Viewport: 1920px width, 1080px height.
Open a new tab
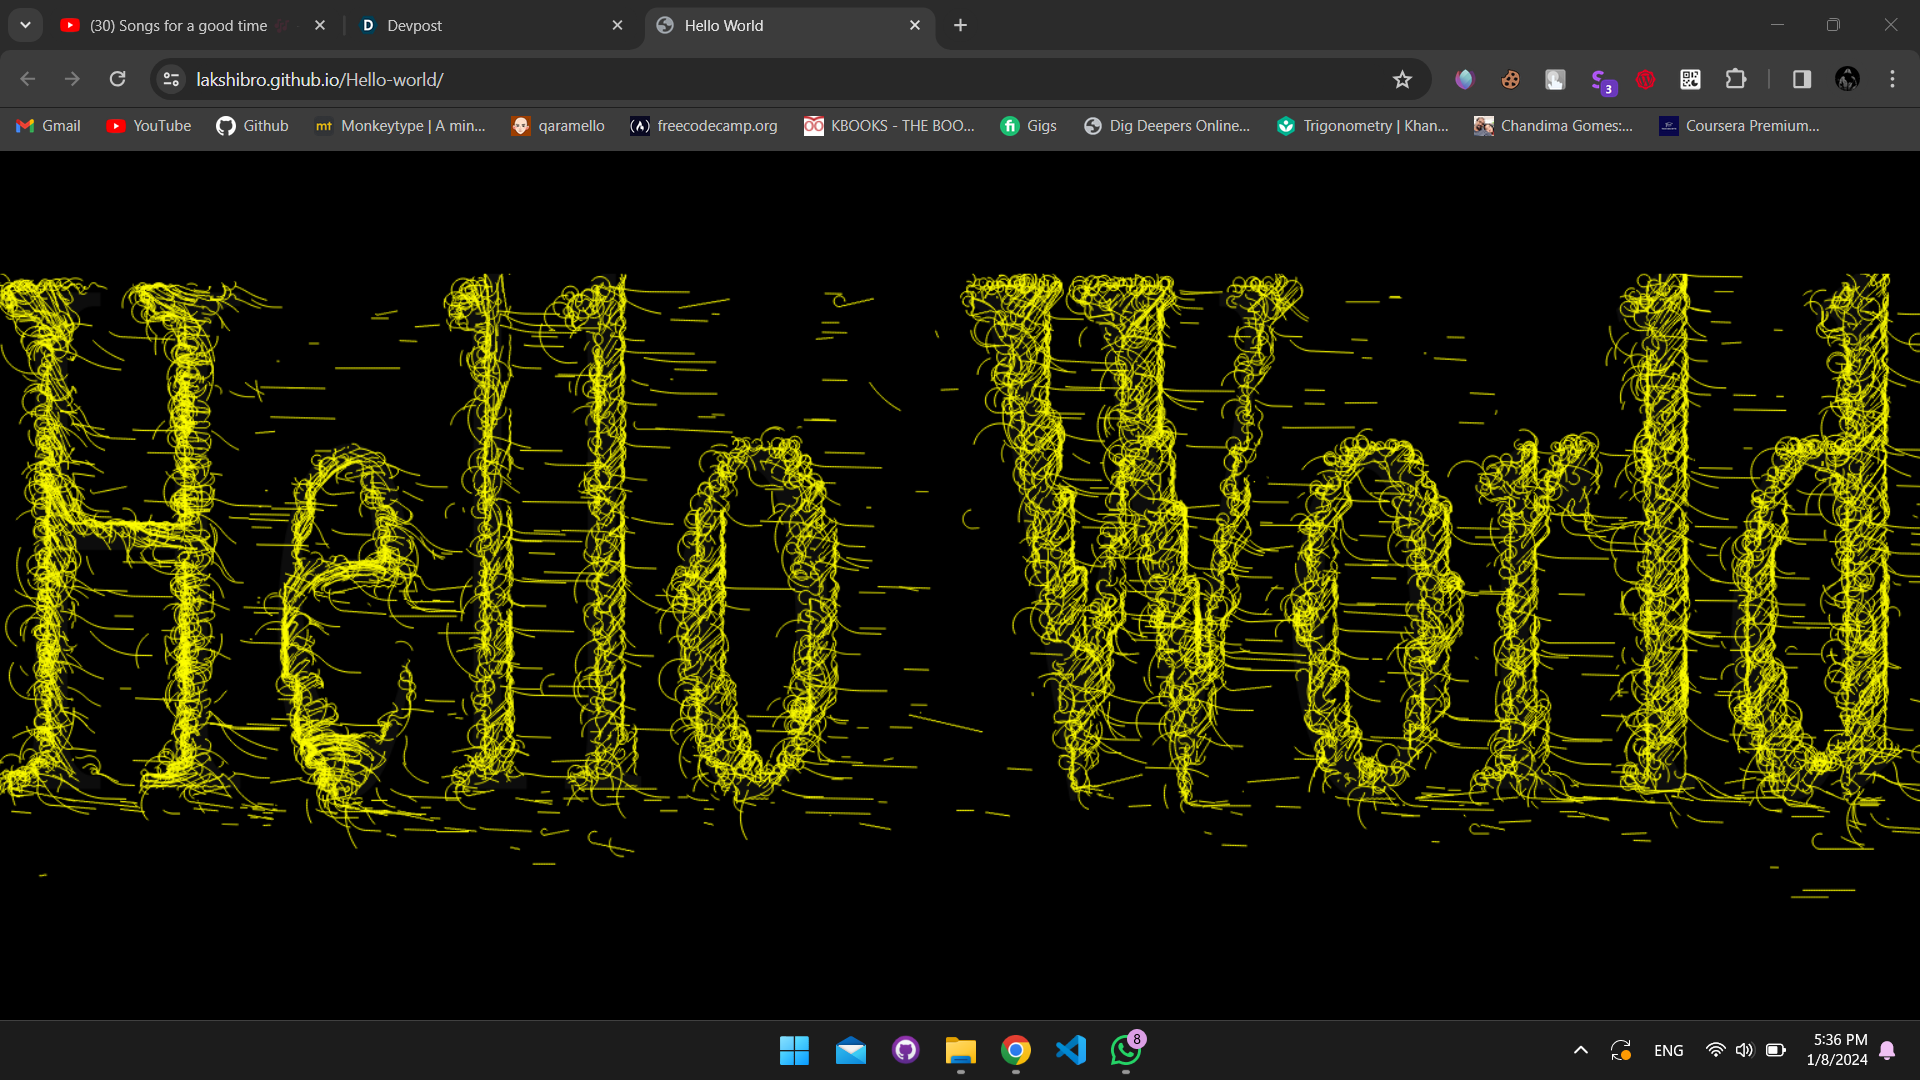coord(960,25)
